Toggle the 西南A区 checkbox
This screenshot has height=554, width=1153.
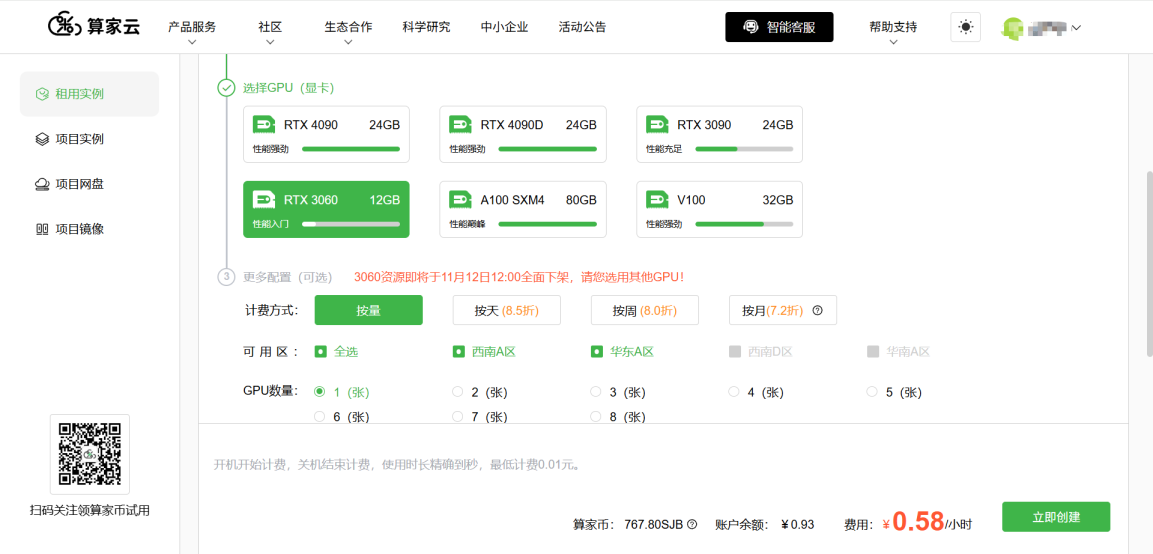458,352
